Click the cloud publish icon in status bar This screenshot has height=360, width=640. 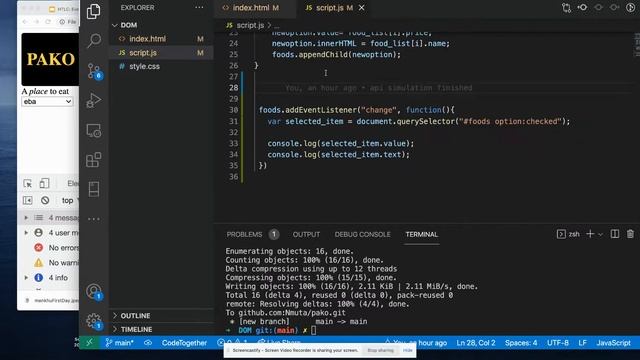[148, 343]
